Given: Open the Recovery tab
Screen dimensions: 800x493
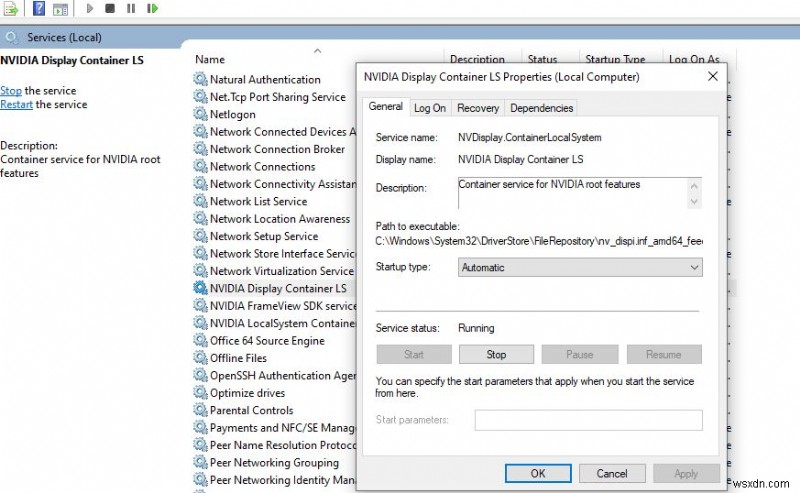Looking at the screenshot, I should pos(478,108).
